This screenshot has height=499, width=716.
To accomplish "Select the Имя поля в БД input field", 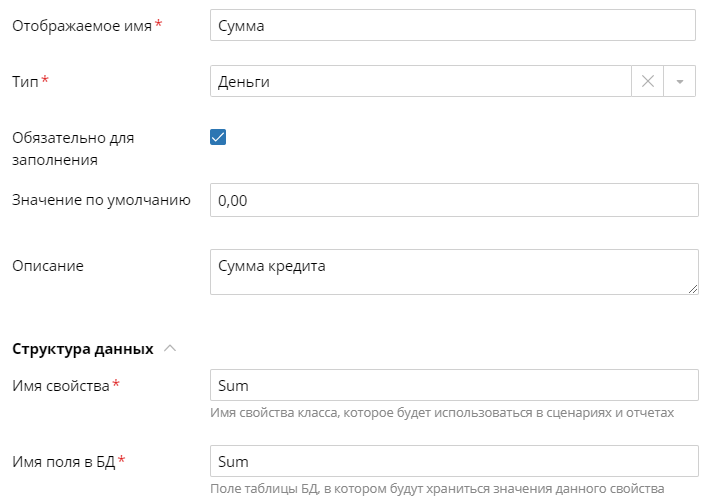I will [x=453, y=461].
